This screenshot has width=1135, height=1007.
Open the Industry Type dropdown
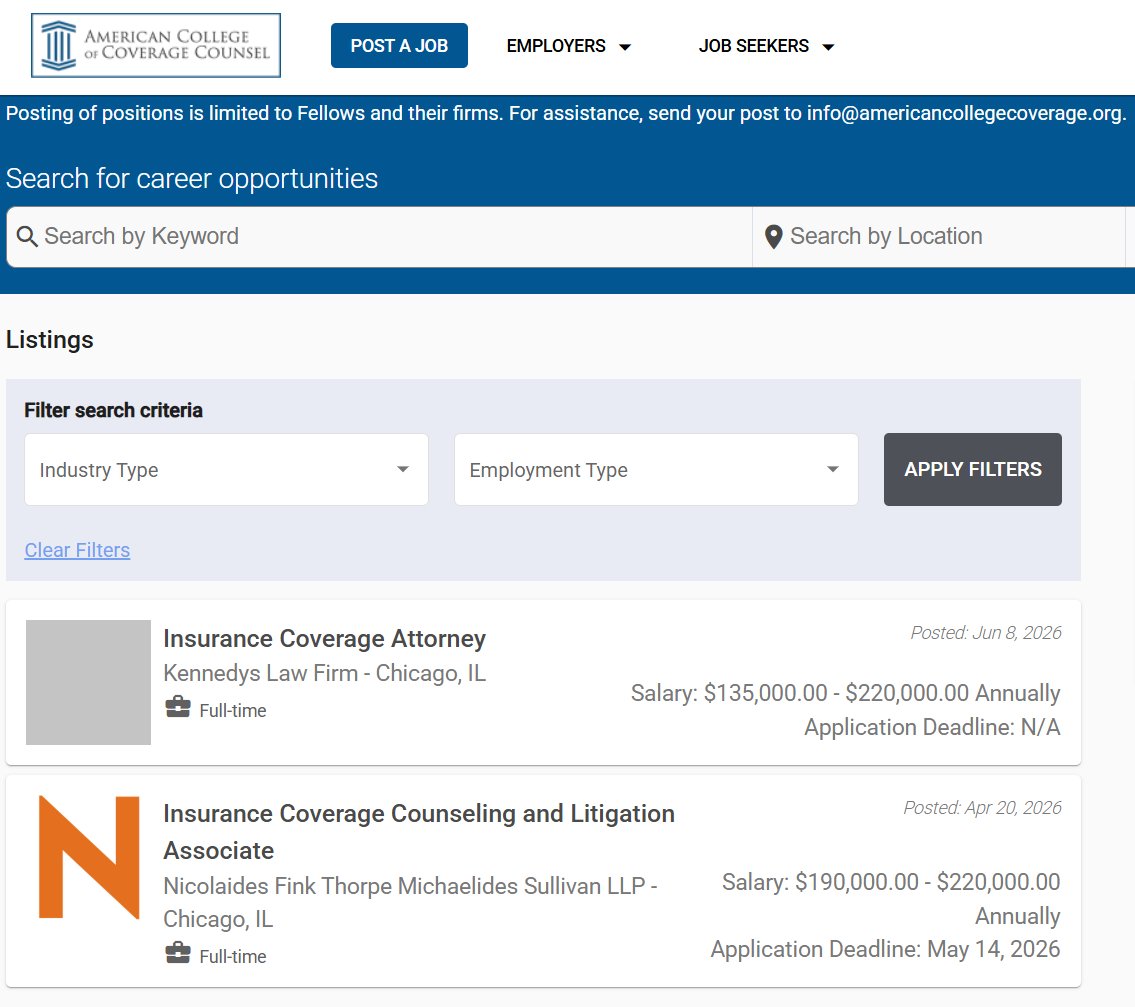227,470
